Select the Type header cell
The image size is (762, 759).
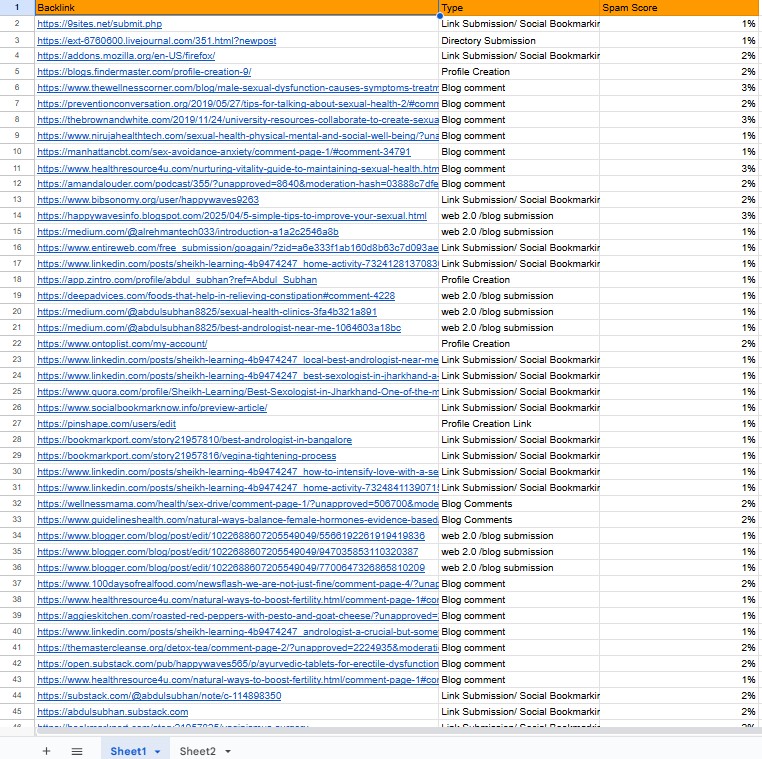pyautogui.click(x=518, y=7)
